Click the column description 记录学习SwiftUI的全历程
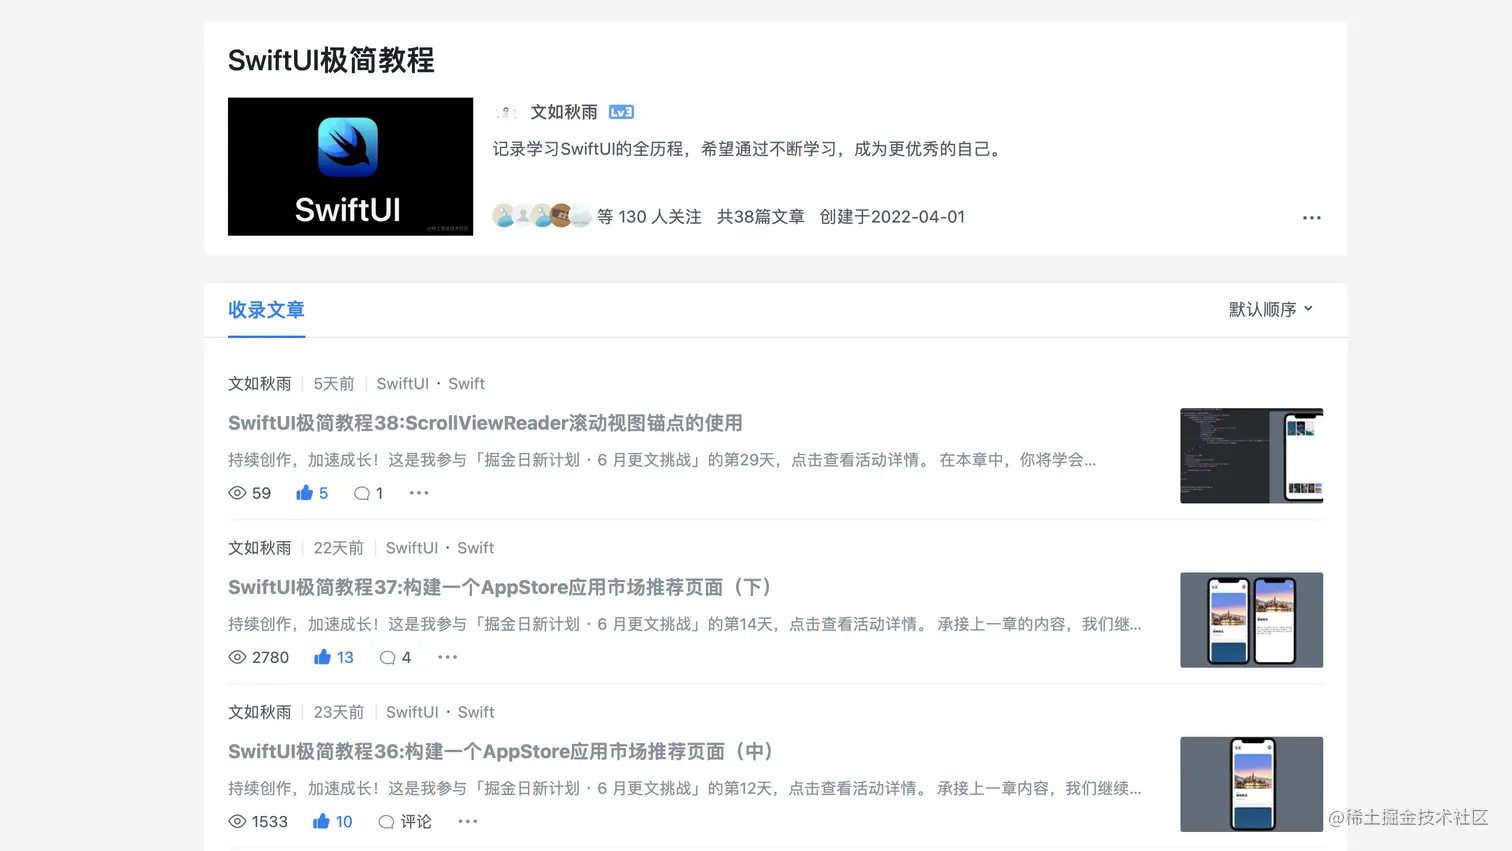 (749, 149)
